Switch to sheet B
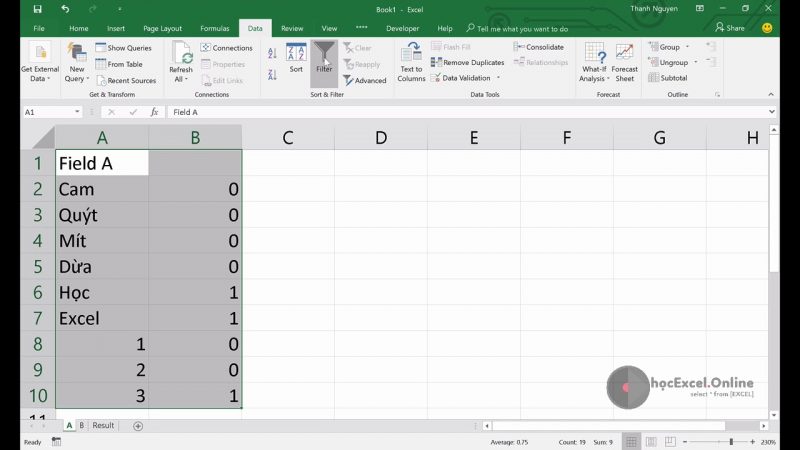The image size is (800, 450). pyautogui.click(x=82, y=425)
